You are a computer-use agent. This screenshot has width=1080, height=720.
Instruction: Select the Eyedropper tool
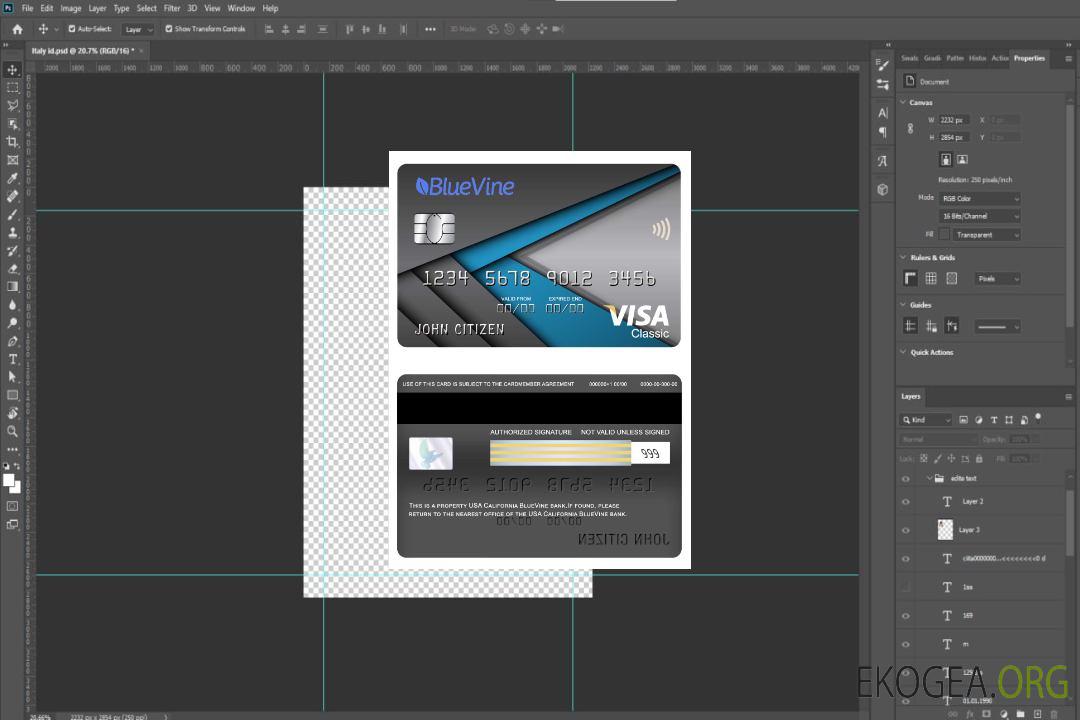pyautogui.click(x=12, y=178)
